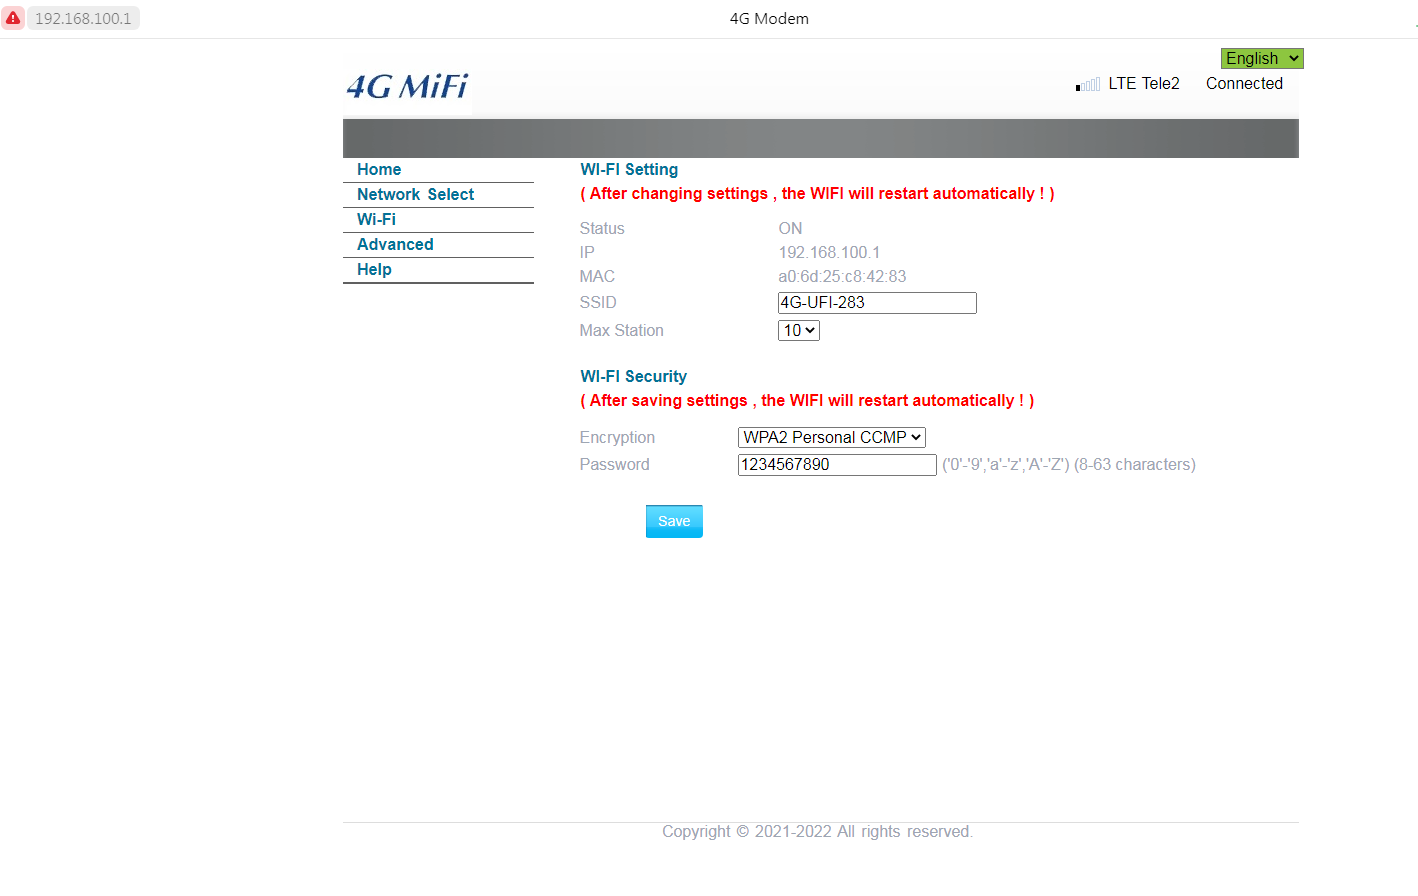
Task: Open the Advanced settings menu
Action: [395, 245]
